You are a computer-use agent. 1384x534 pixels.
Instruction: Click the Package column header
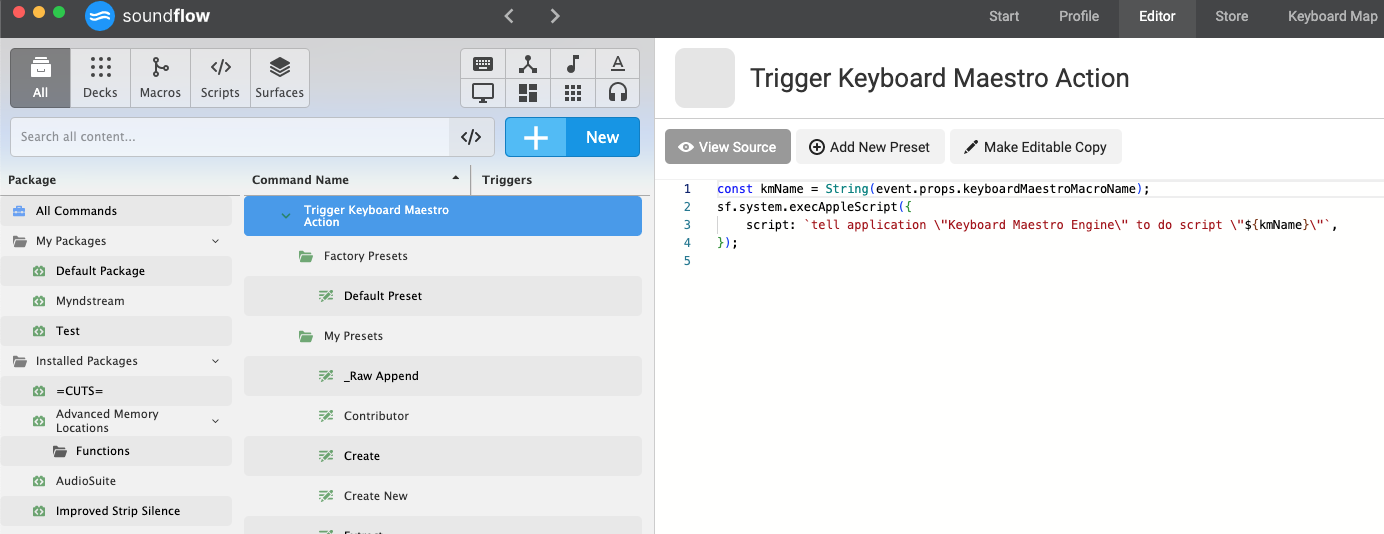[32, 180]
